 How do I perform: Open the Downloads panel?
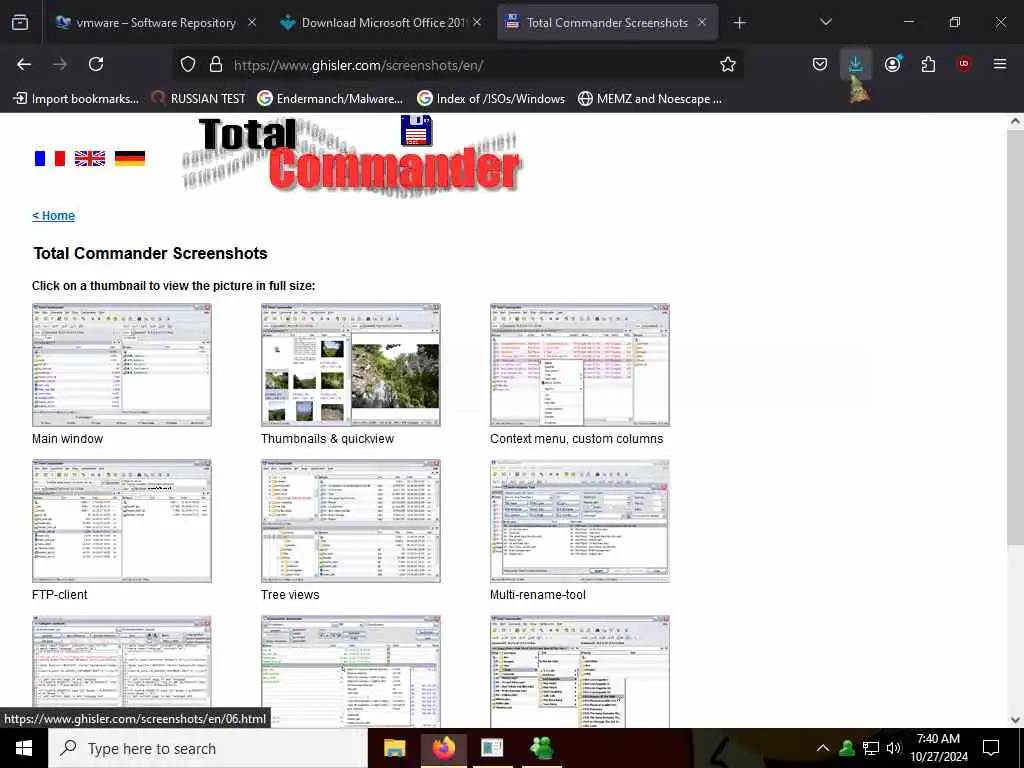[856, 64]
